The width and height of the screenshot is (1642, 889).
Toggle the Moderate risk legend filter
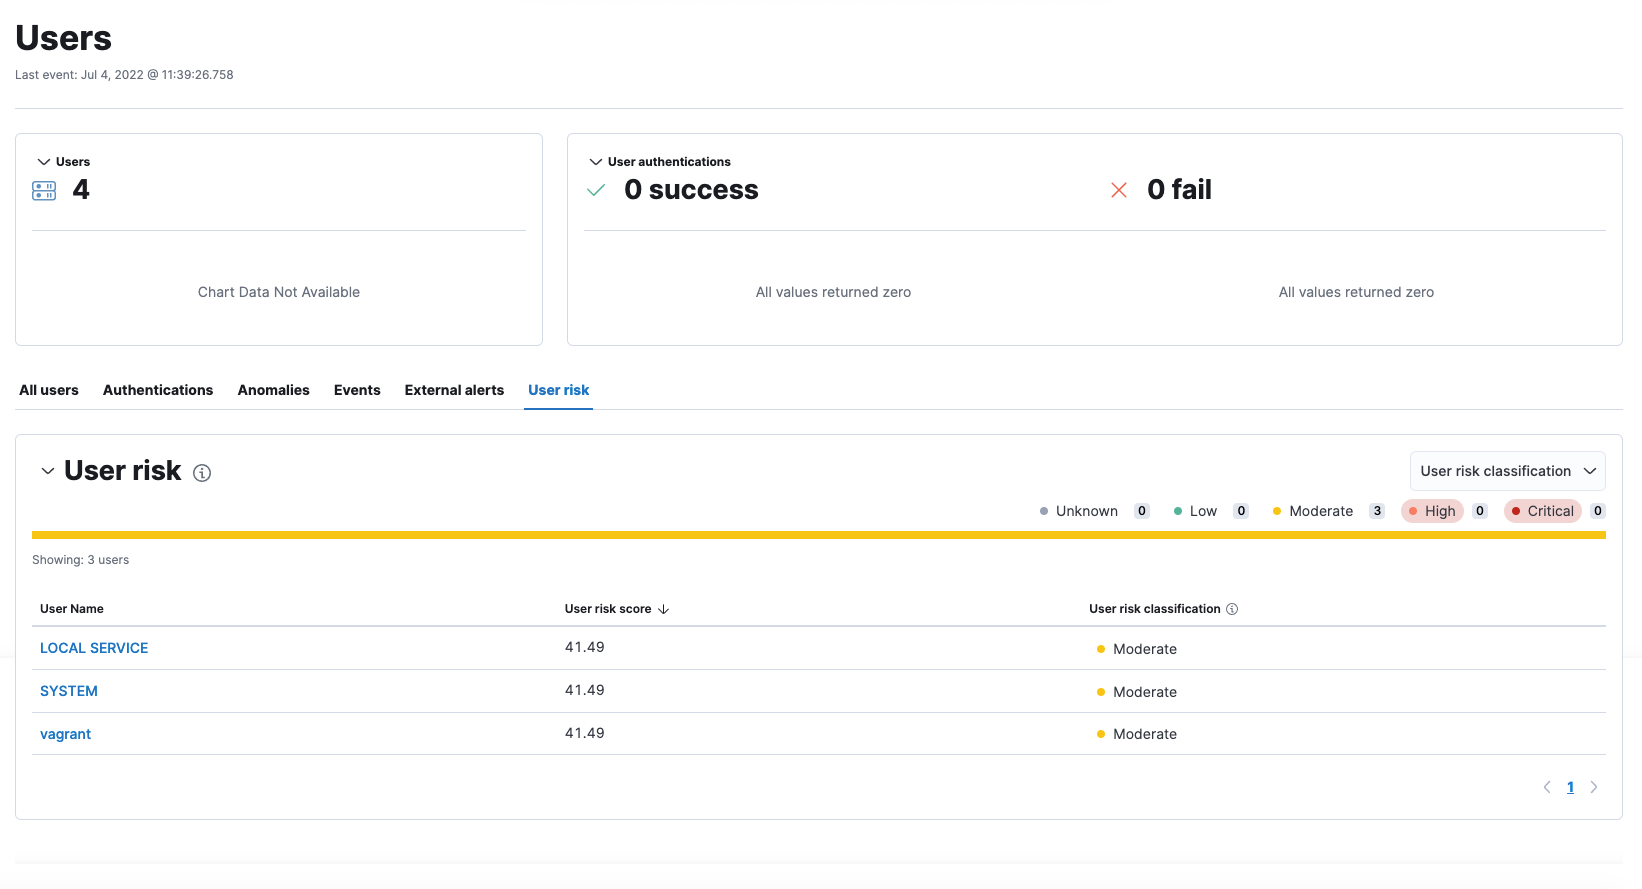1312,511
